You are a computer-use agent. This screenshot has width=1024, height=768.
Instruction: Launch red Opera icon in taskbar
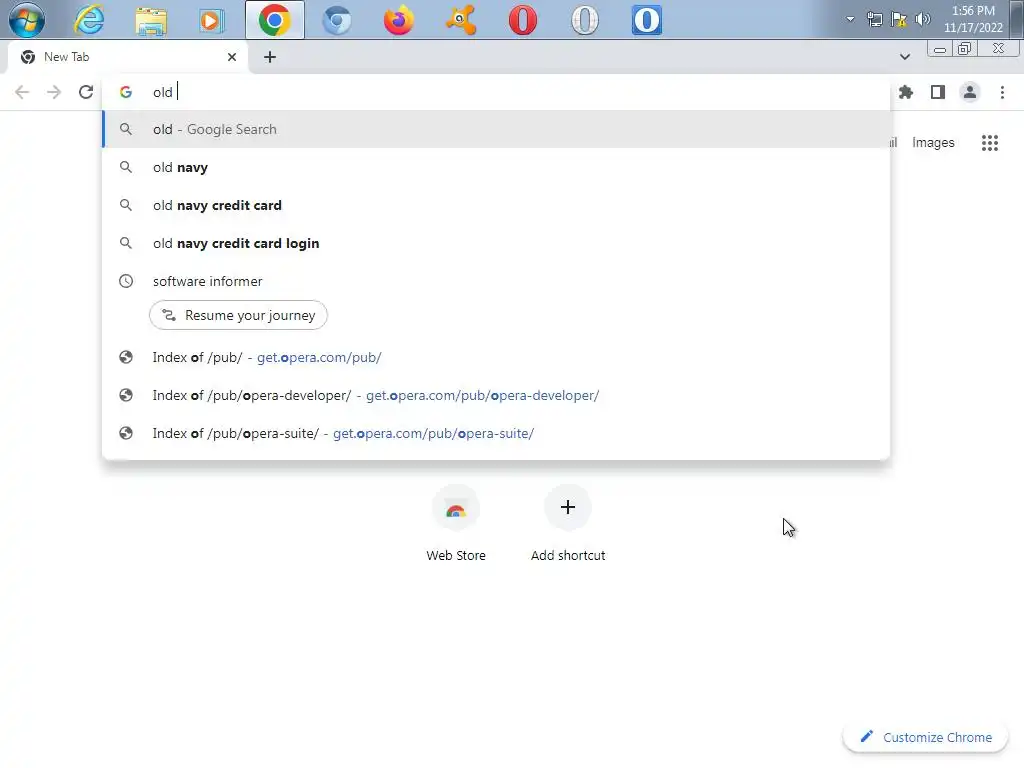pos(522,20)
